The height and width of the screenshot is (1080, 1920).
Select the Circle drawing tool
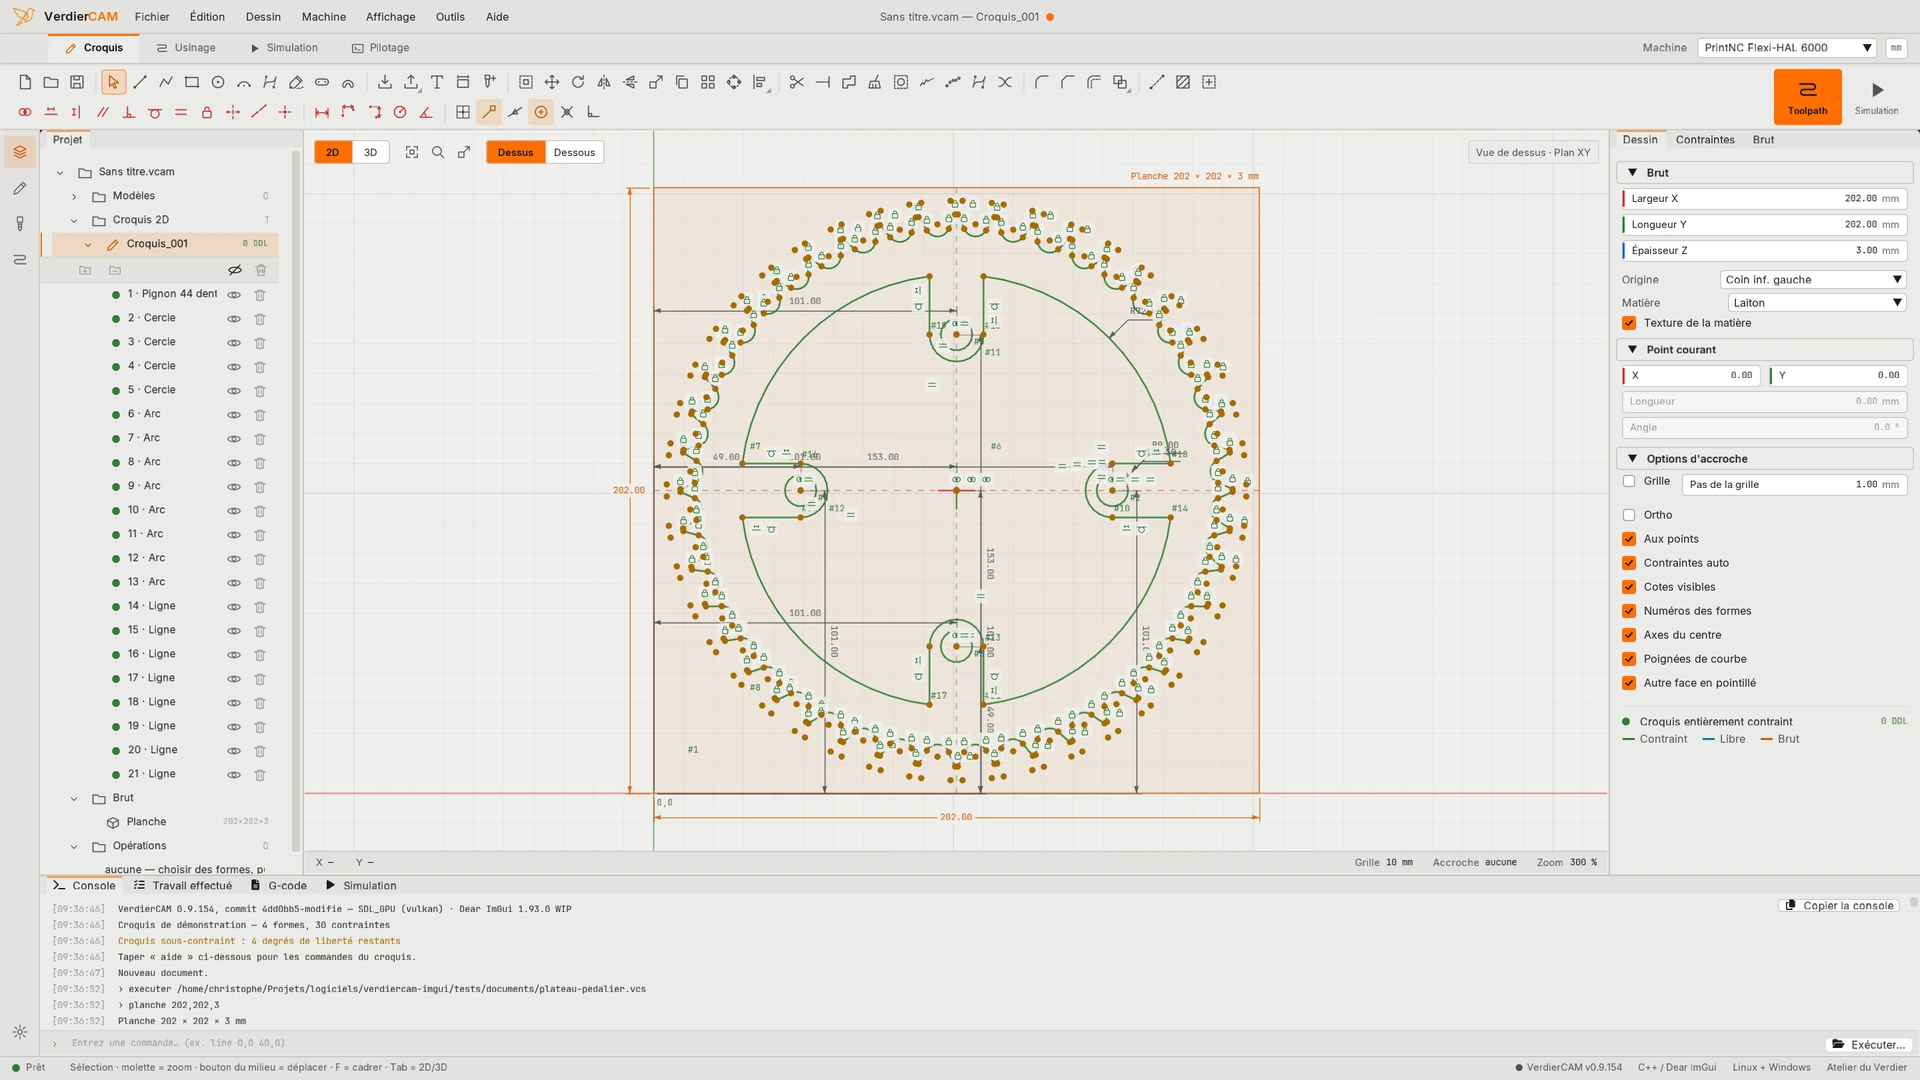218,83
